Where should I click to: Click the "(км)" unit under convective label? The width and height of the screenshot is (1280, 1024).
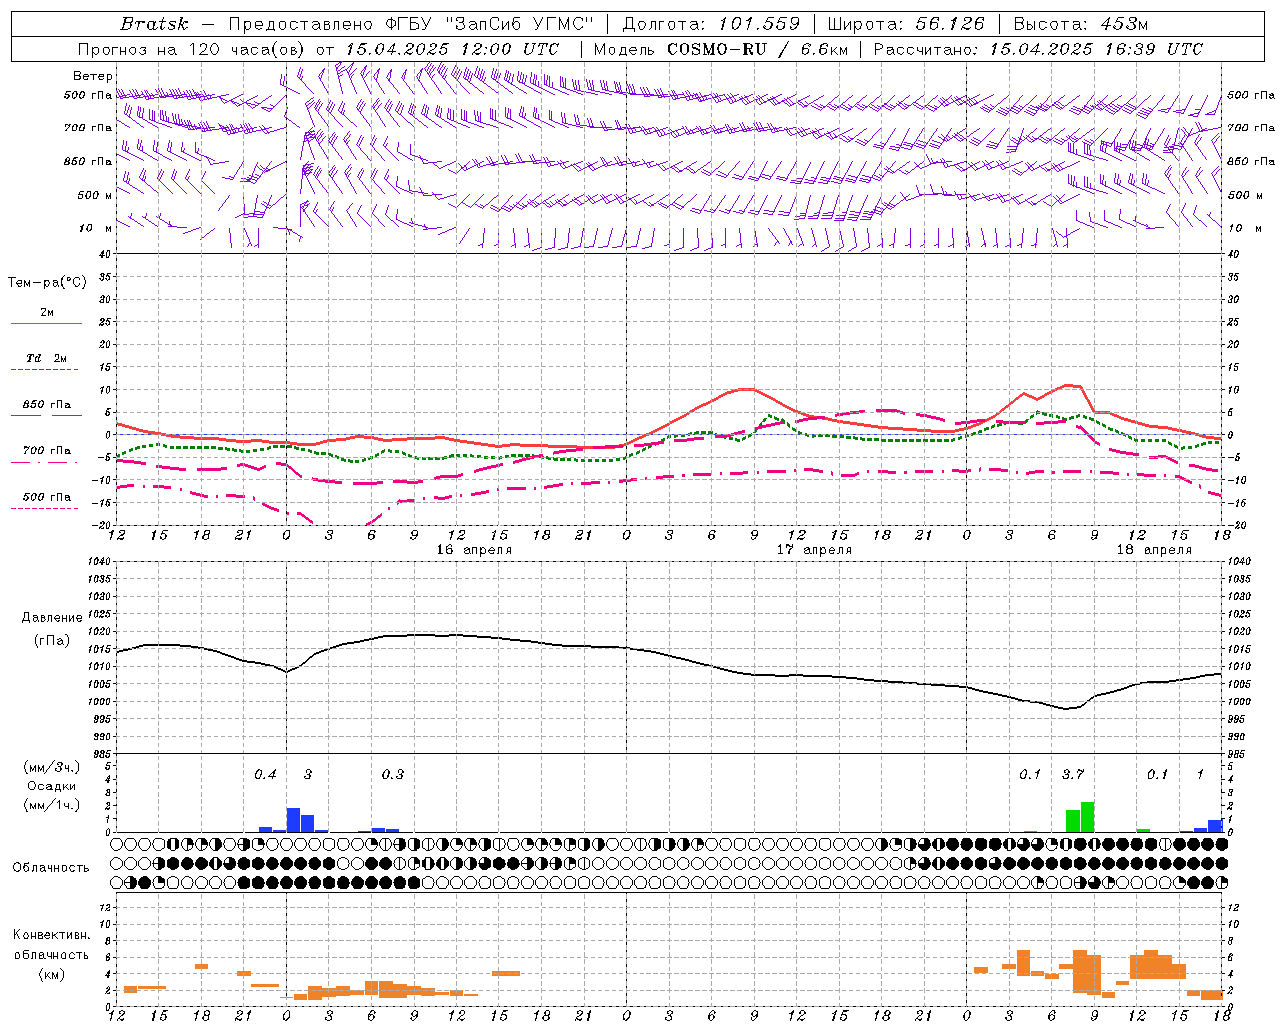click(52, 974)
